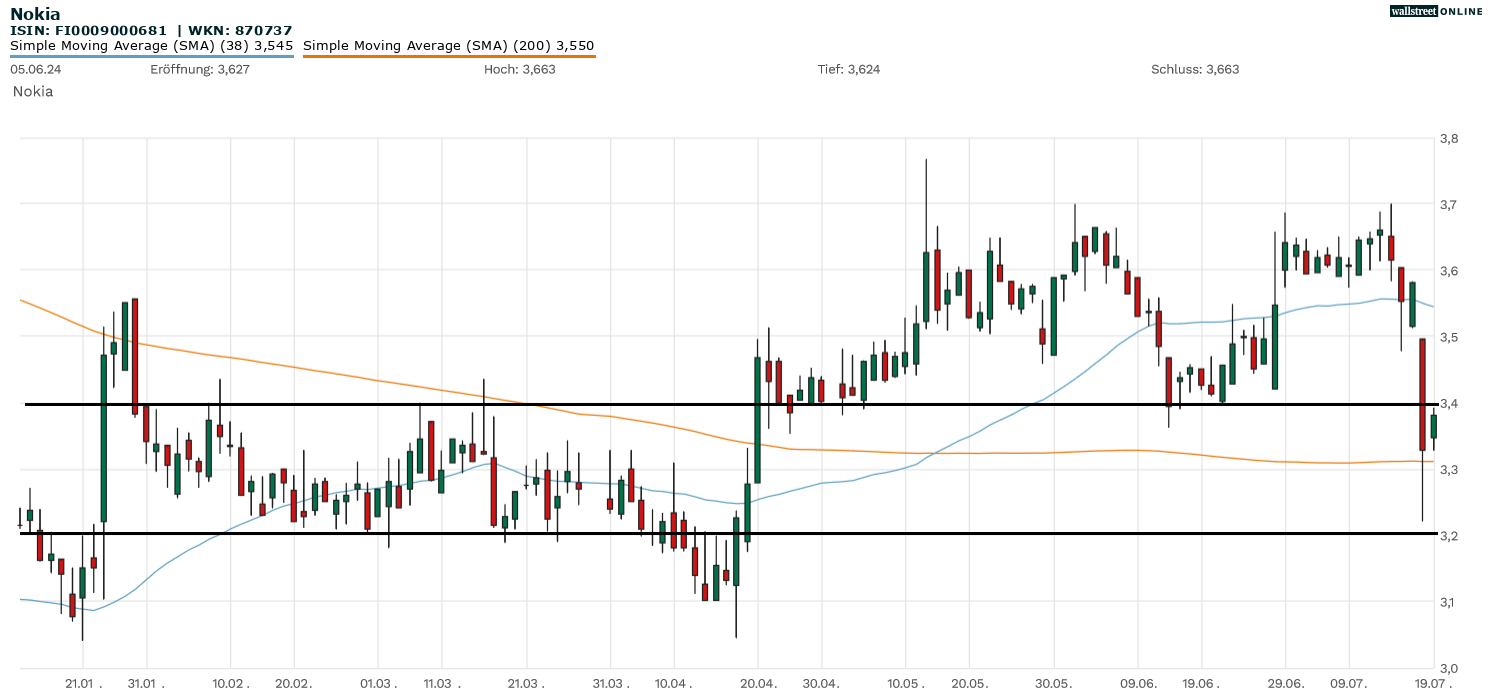Click the 3,0 price axis label
The width and height of the screenshot is (1490, 689).
pyautogui.click(x=1447, y=668)
